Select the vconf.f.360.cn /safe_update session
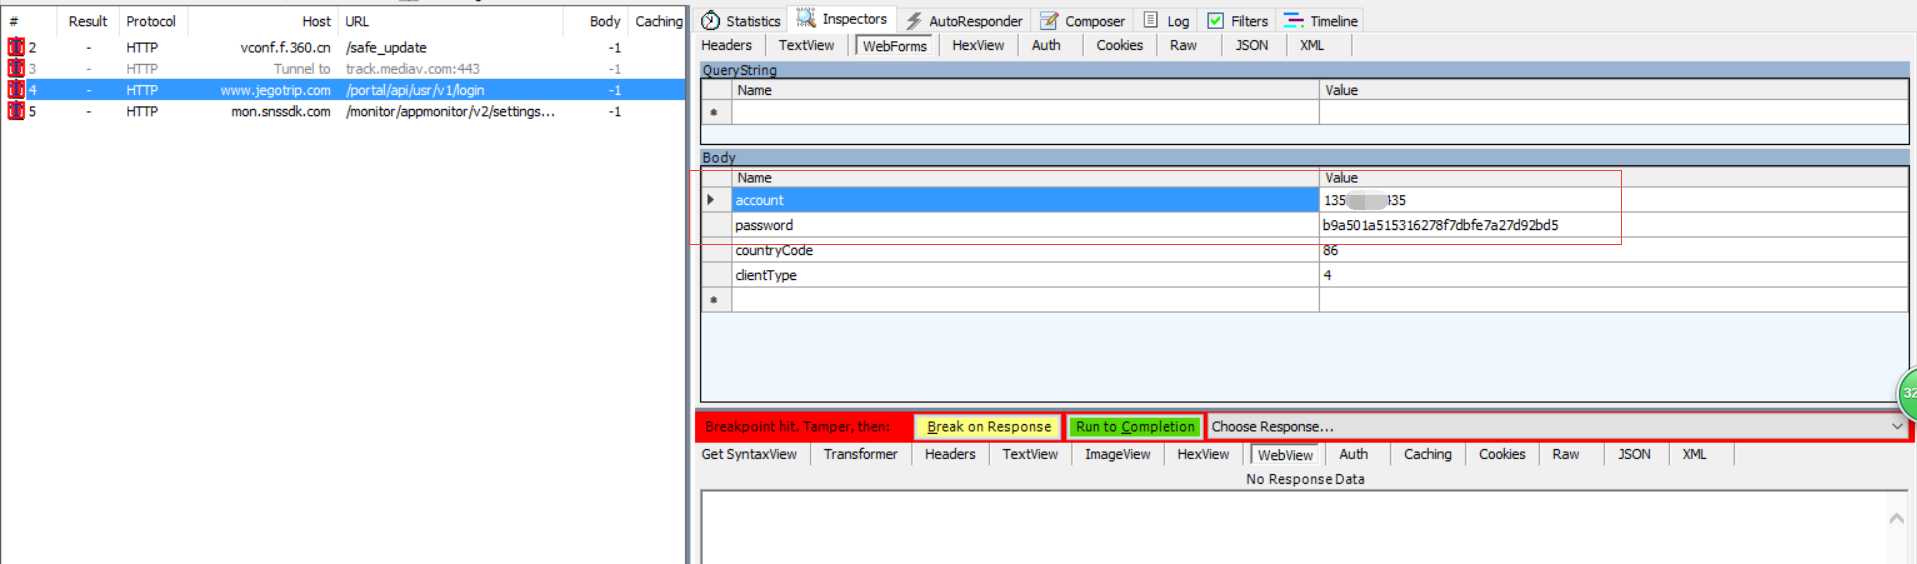 coord(343,47)
